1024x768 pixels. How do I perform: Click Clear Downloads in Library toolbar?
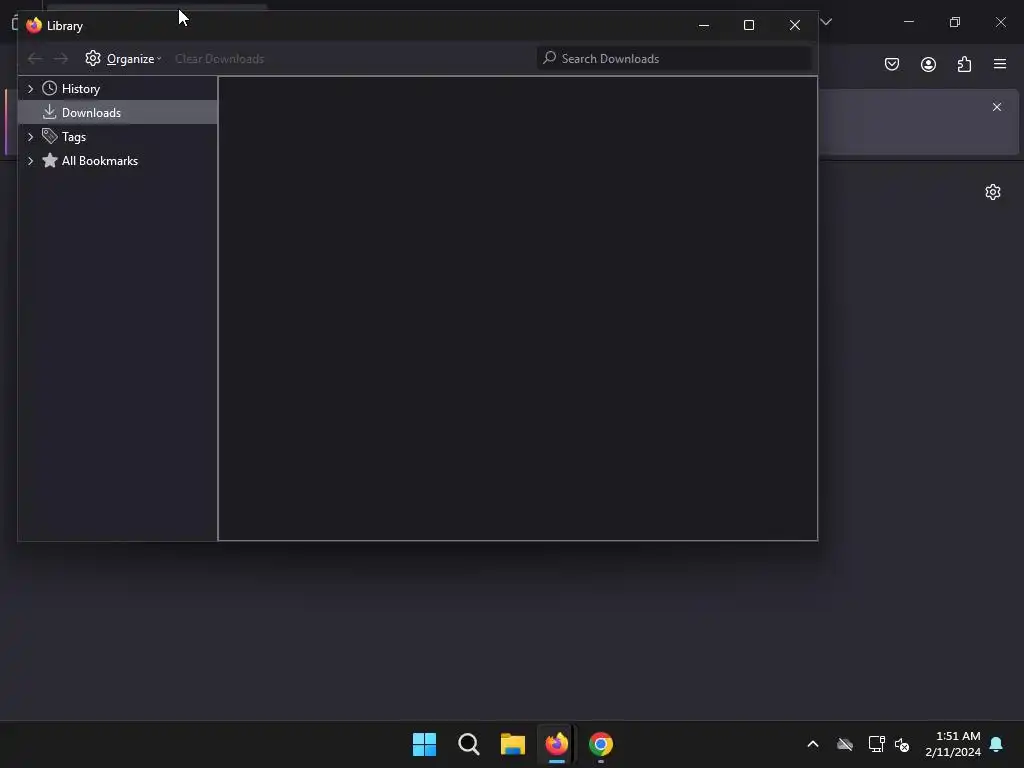(x=219, y=59)
